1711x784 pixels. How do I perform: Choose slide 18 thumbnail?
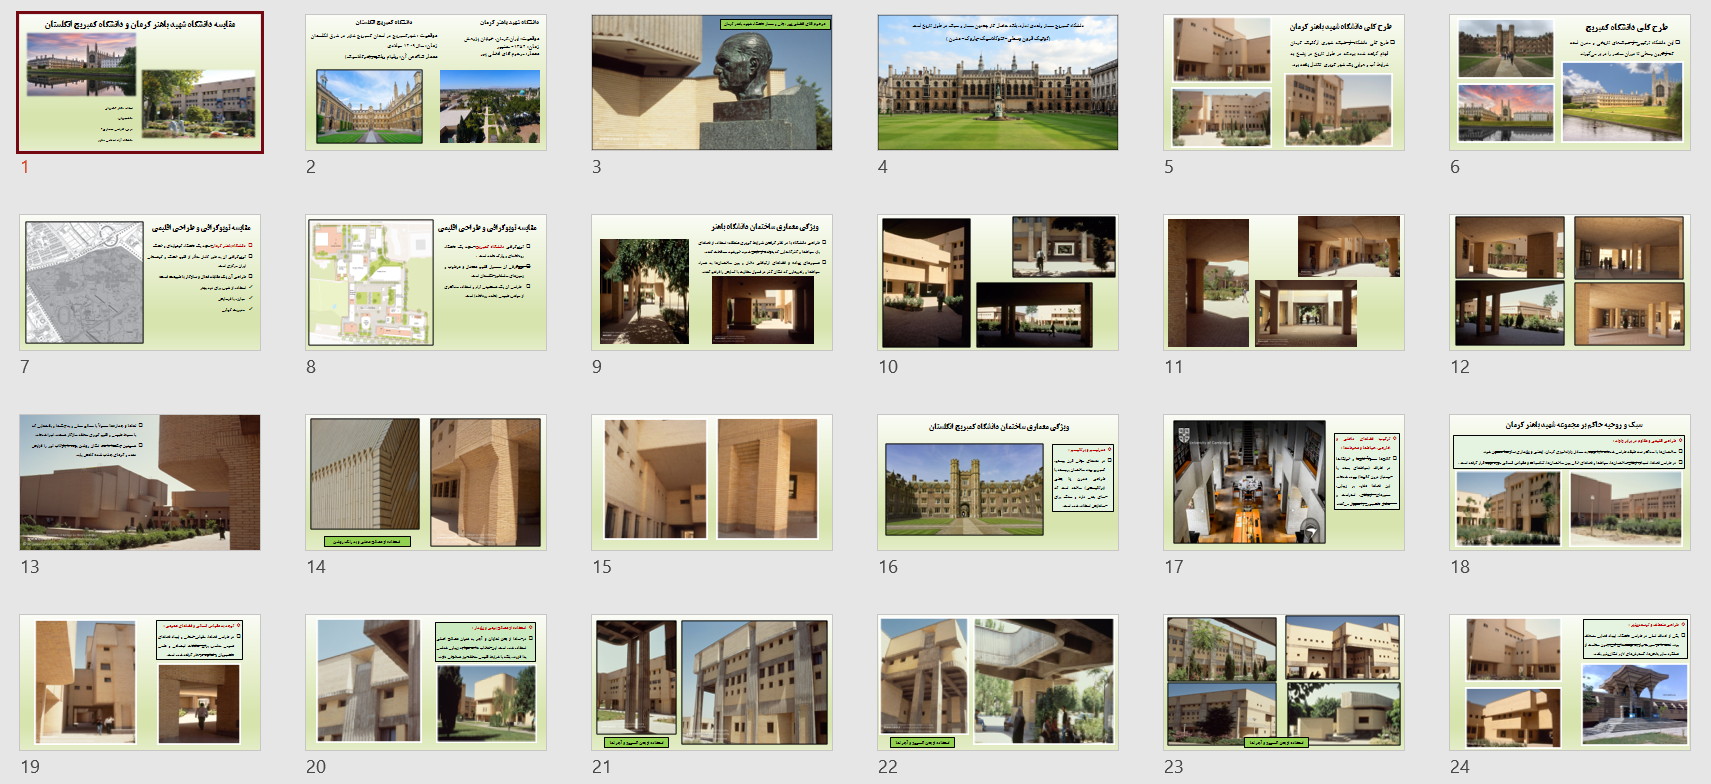coord(1570,483)
